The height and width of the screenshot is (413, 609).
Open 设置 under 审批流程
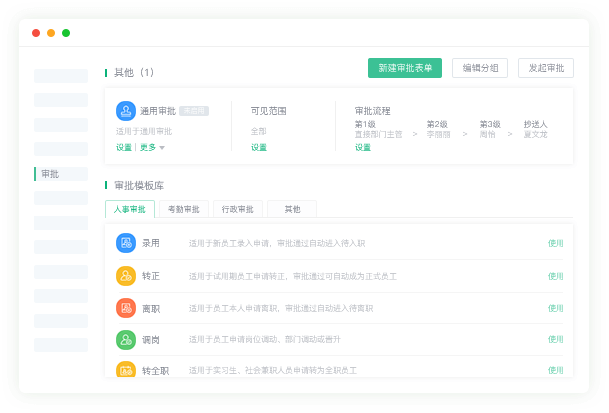[363, 147]
